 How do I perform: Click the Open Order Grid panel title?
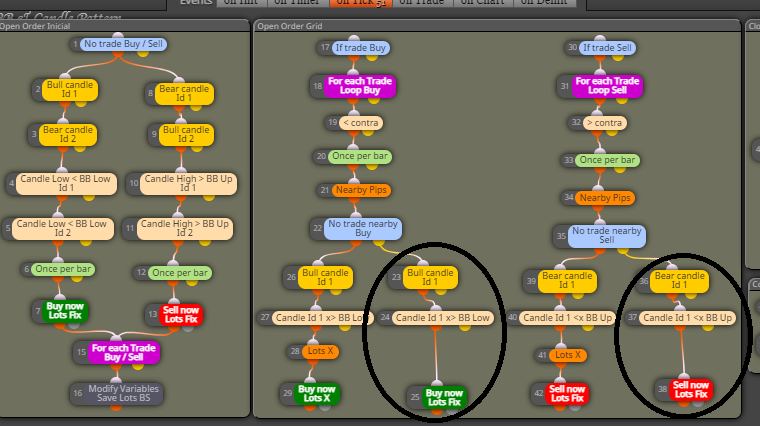(x=289, y=26)
